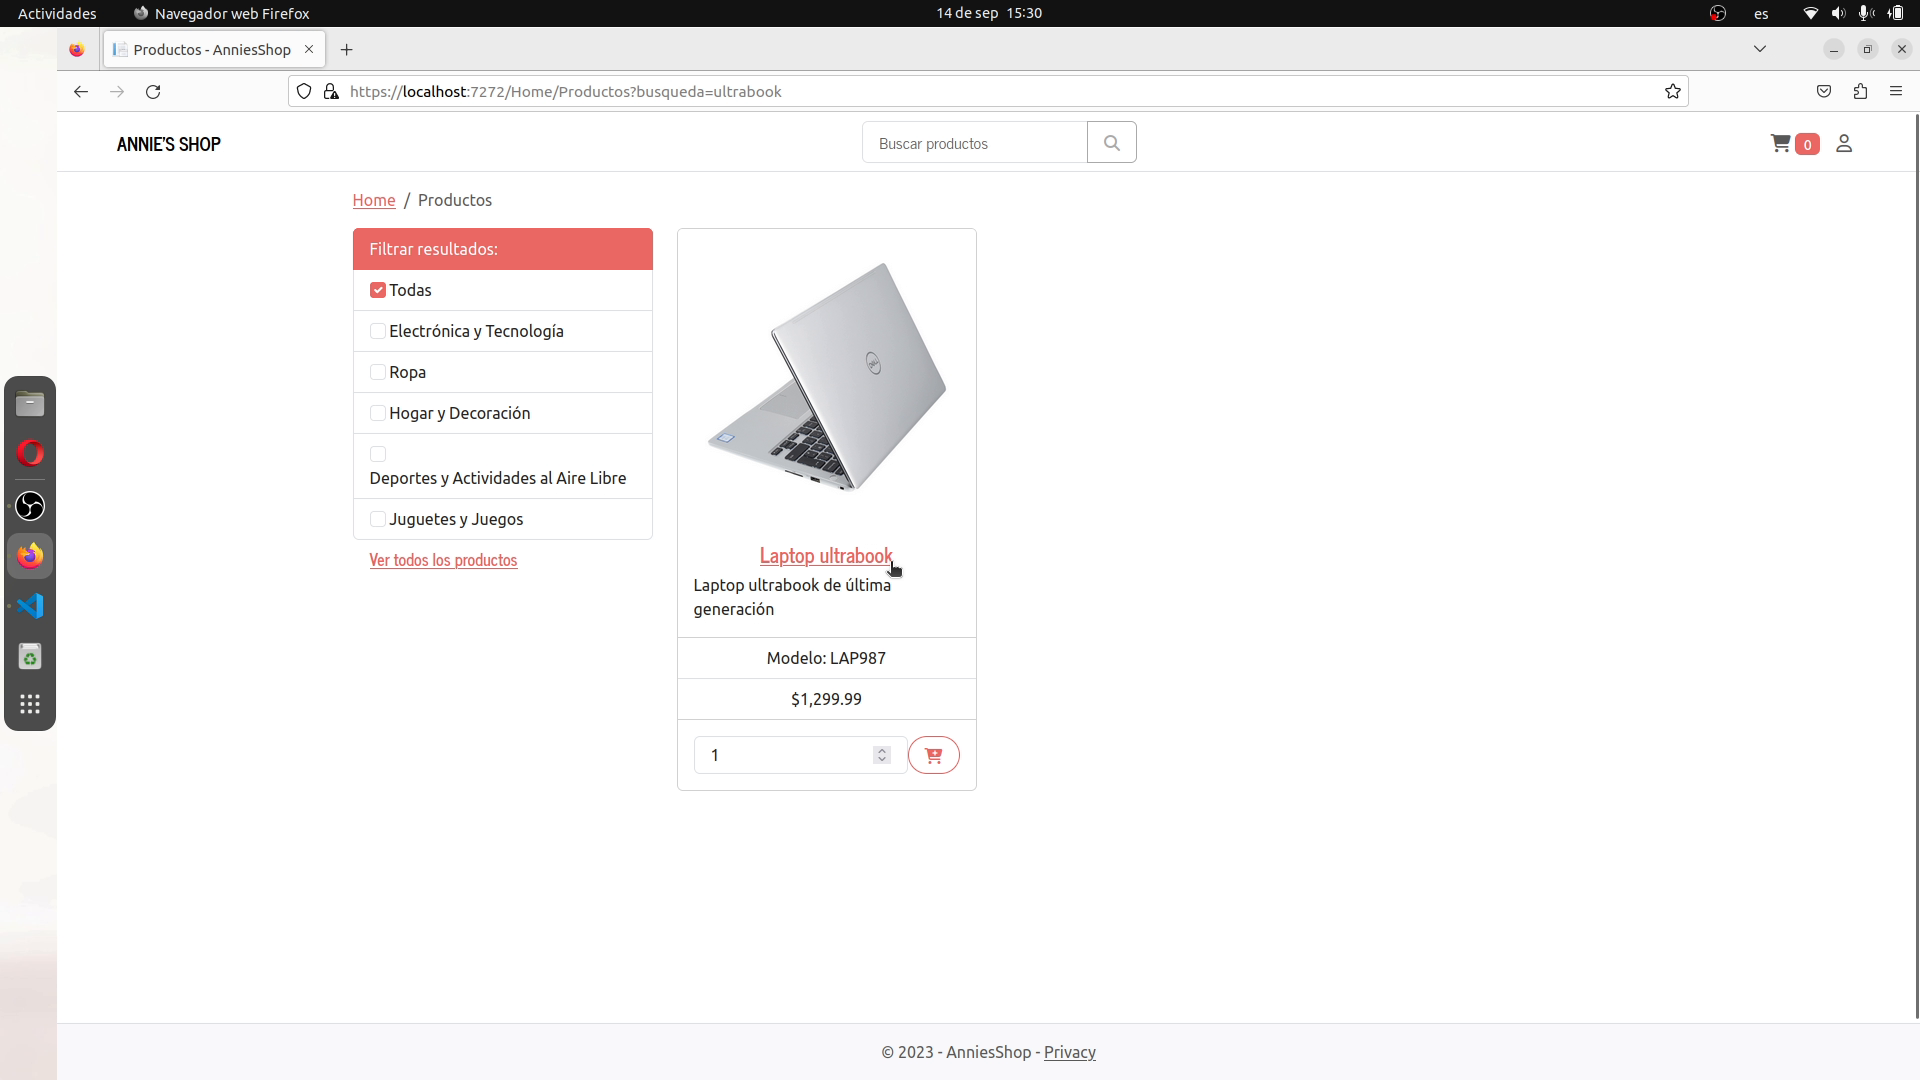This screenshot has width=1920, height=1080.
Task: Click the Productos breadcrumb text
Action: click(x=455, y=200)
